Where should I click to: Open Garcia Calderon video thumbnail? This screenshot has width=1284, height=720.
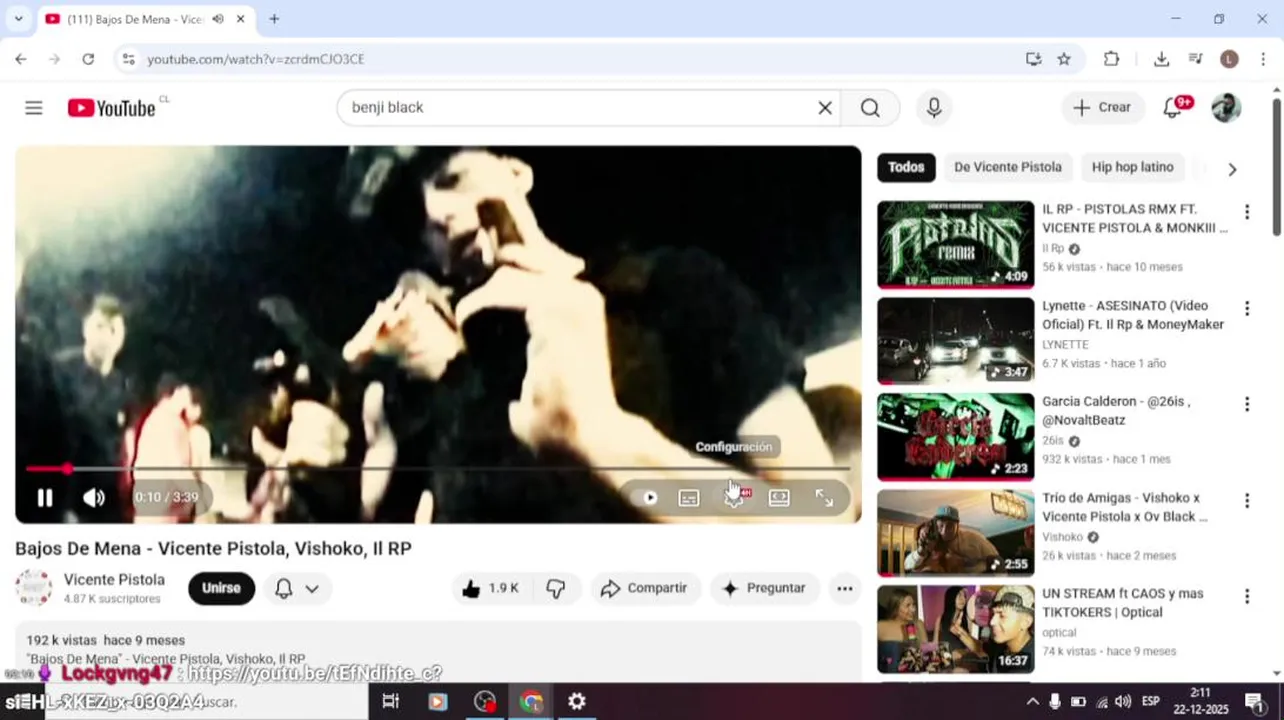tap(956, 437)
